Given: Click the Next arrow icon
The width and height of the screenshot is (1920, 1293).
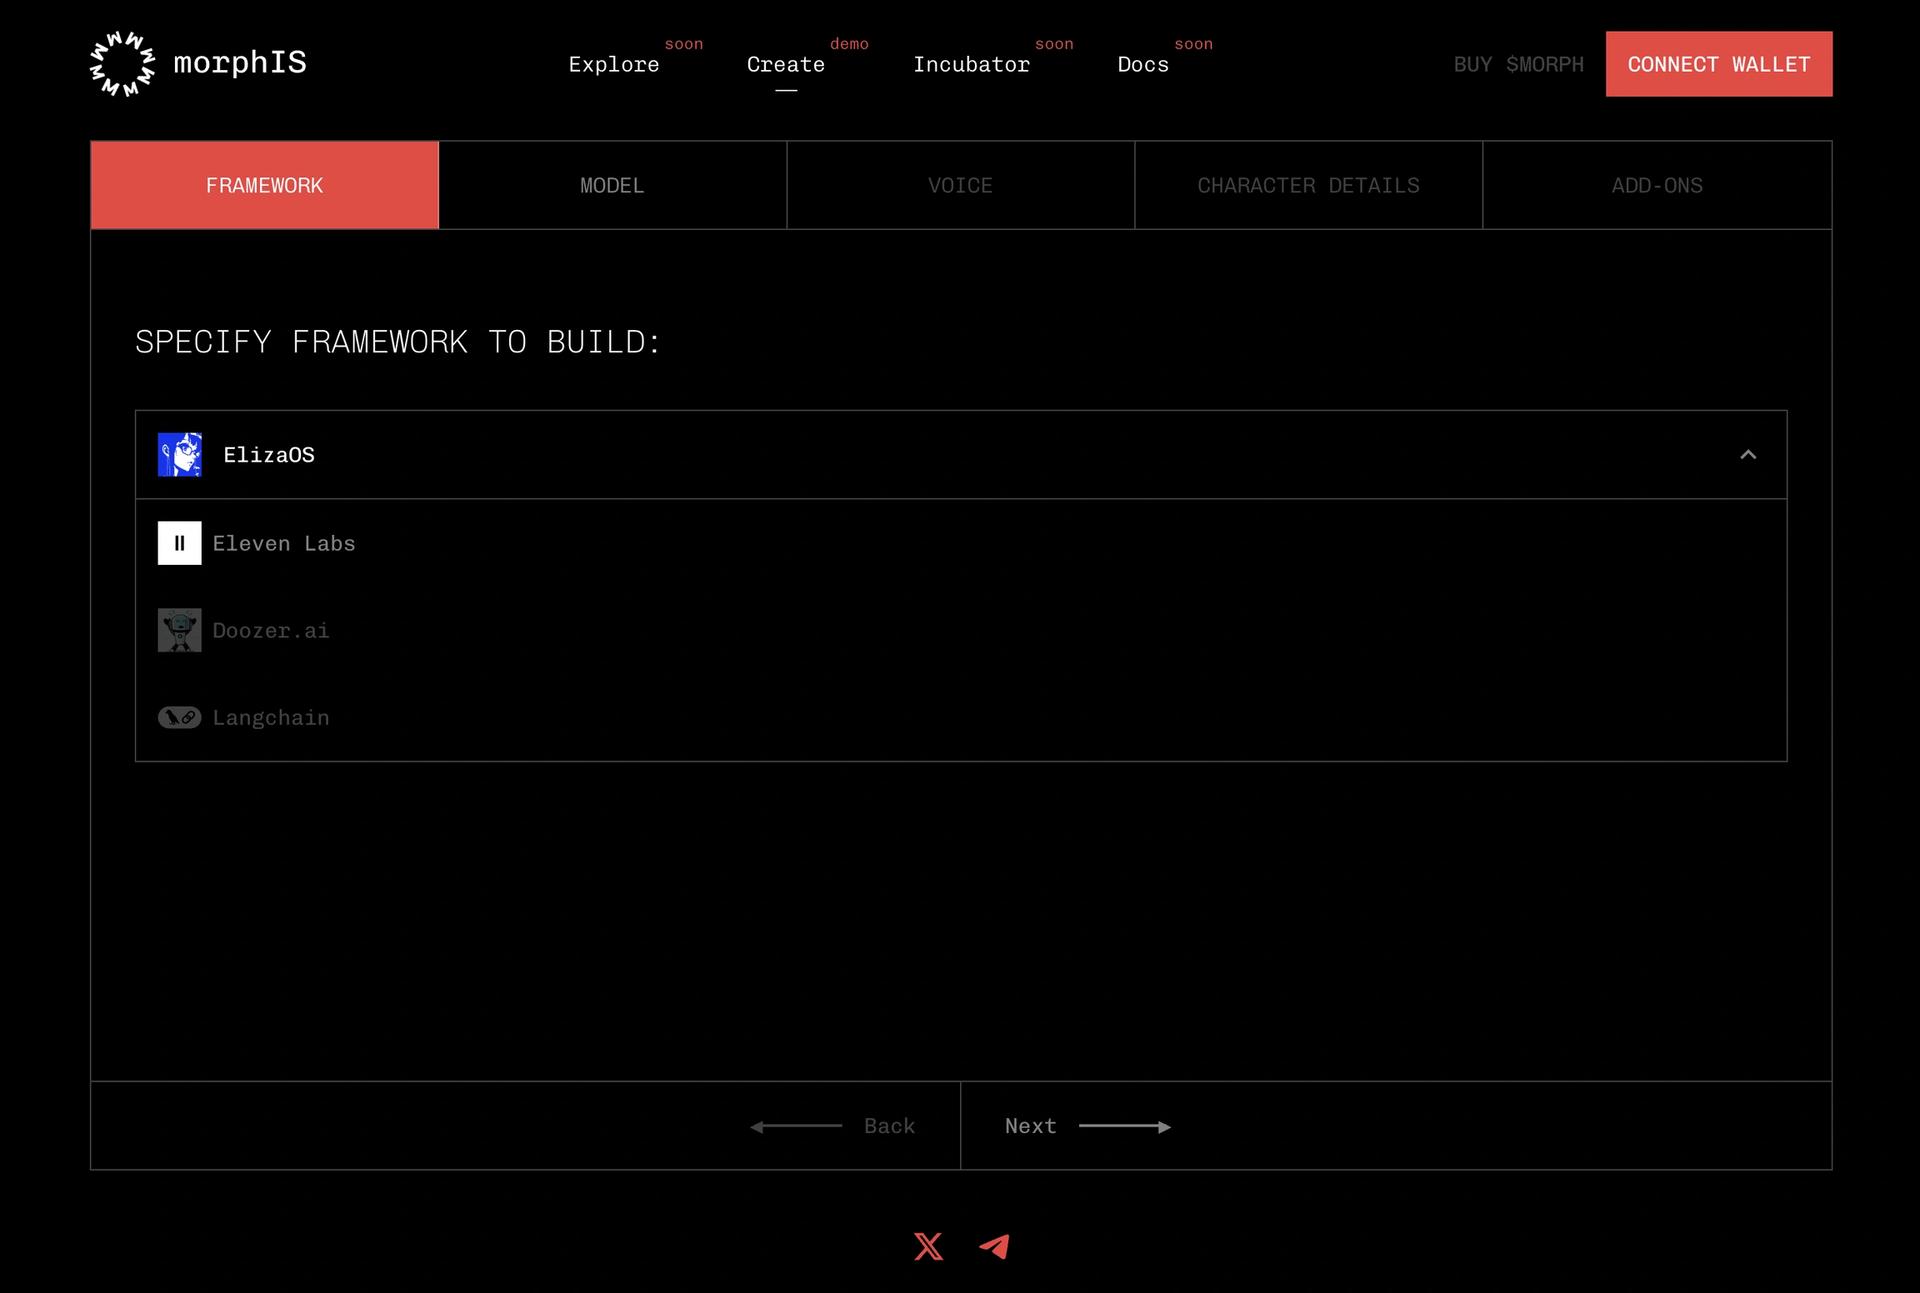Looking at the screenshot, I should 1125,1126.
